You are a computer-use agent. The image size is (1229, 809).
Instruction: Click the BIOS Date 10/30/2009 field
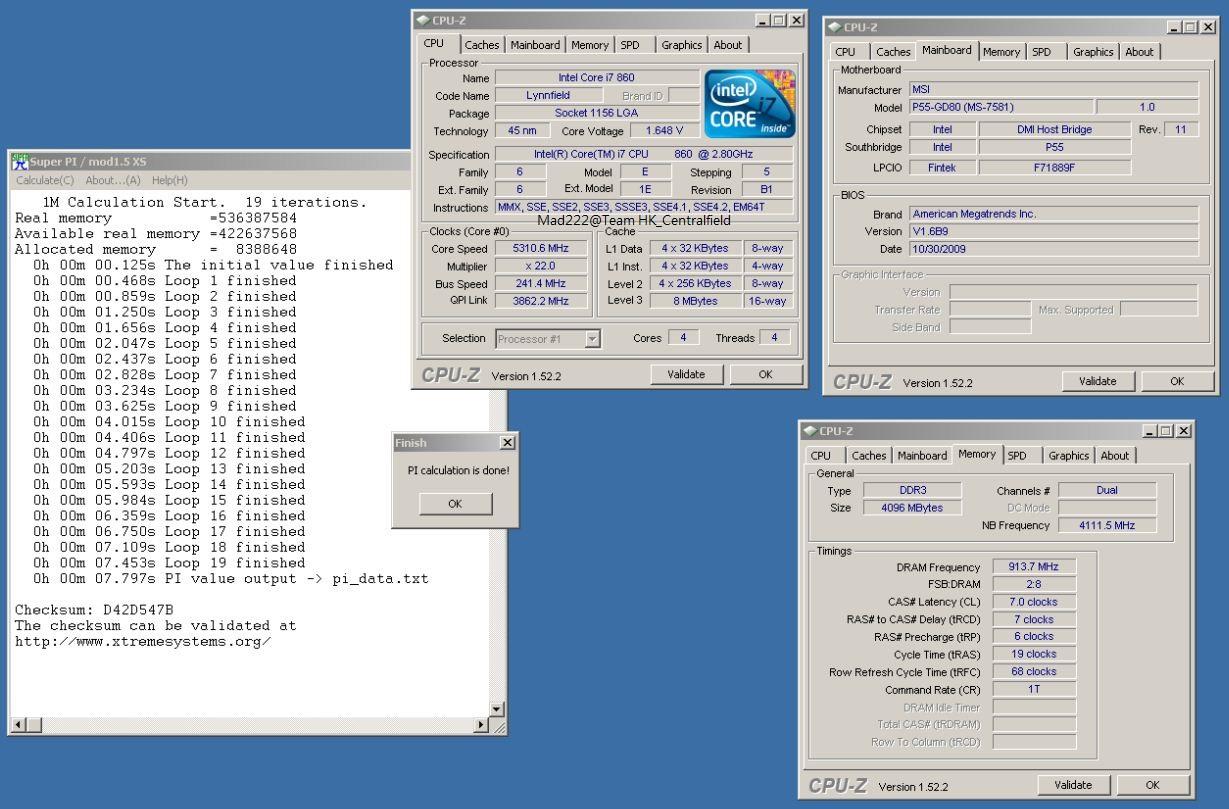pos(1052,249)
